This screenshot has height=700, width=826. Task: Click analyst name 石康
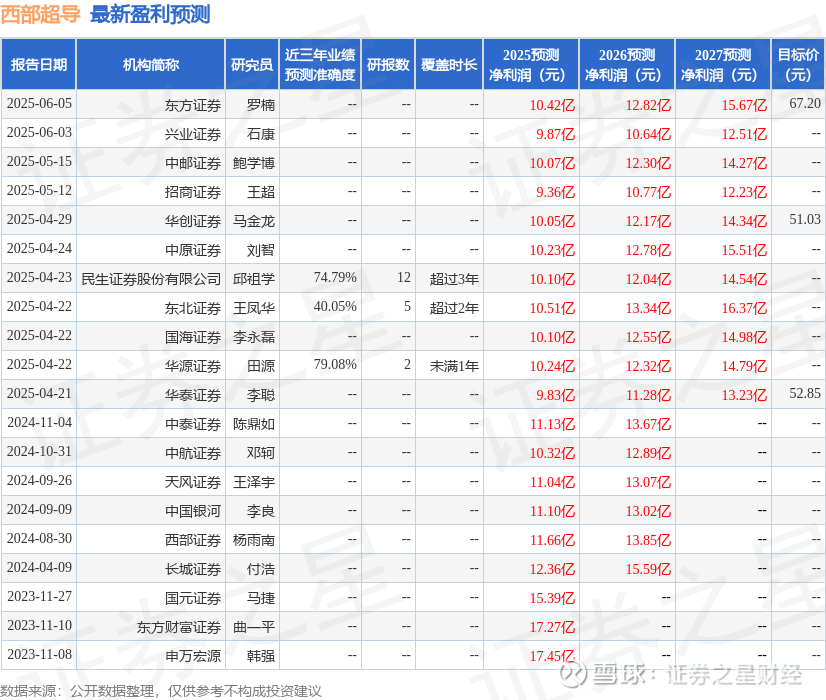pos(261,134)
